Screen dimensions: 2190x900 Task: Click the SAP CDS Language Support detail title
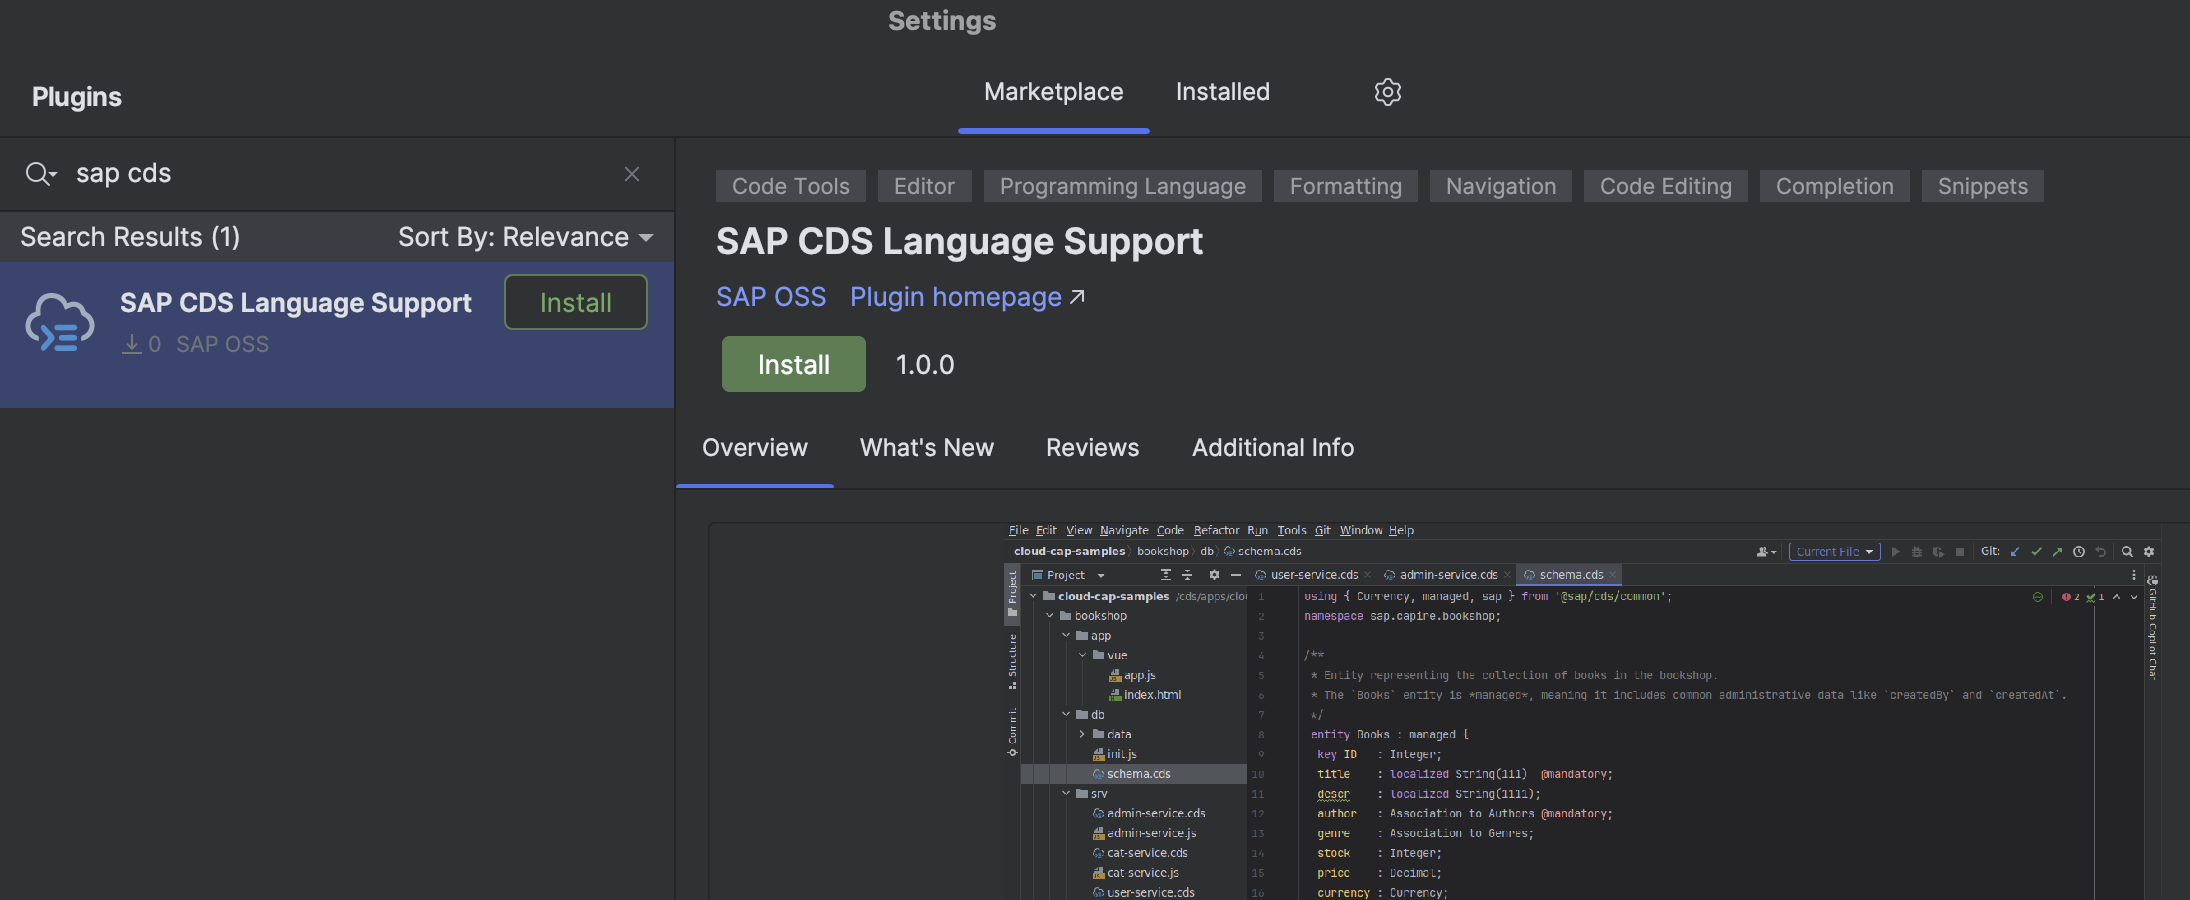click(x=960, y=242)
